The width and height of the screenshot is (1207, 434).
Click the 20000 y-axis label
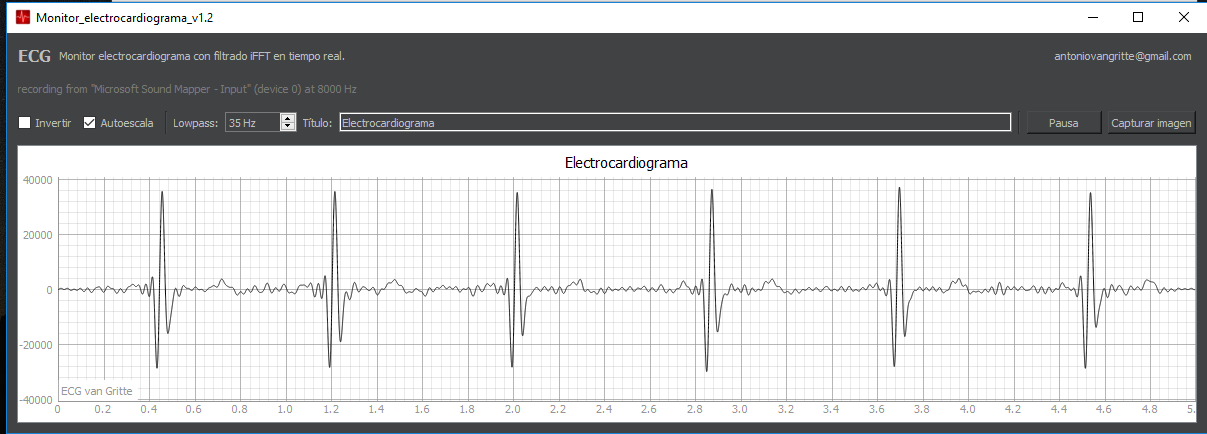36,235
